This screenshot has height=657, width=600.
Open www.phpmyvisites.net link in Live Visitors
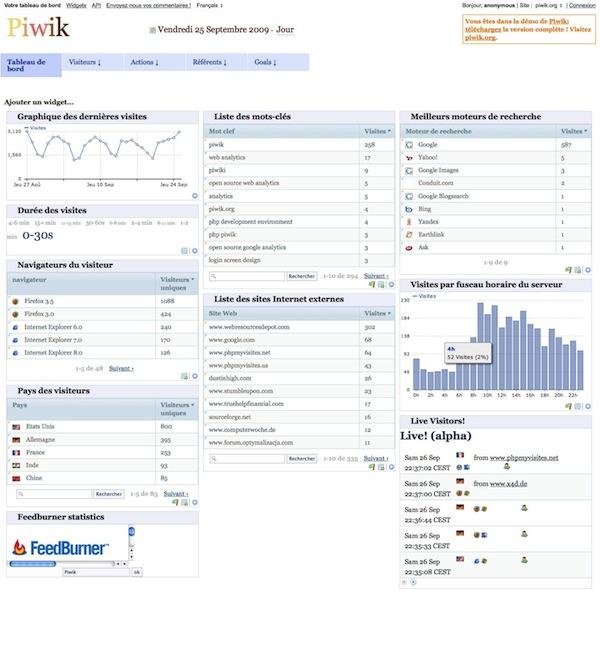[x=524, y=458]
